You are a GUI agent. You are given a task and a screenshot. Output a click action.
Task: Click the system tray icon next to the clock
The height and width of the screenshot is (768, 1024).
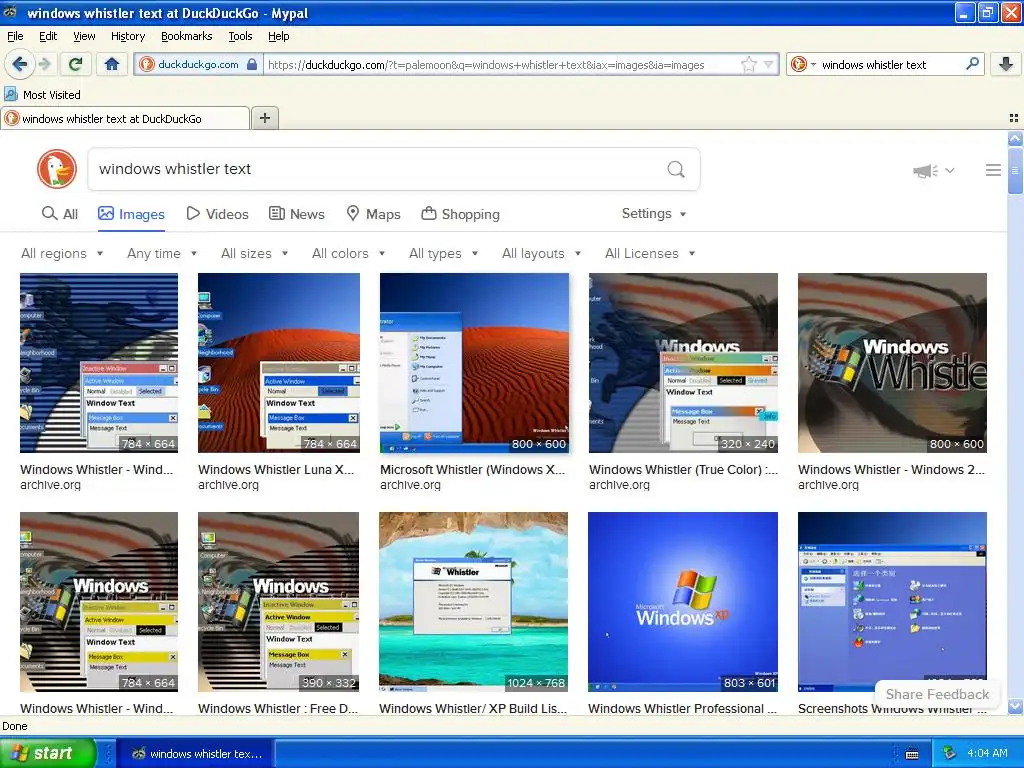950,753
